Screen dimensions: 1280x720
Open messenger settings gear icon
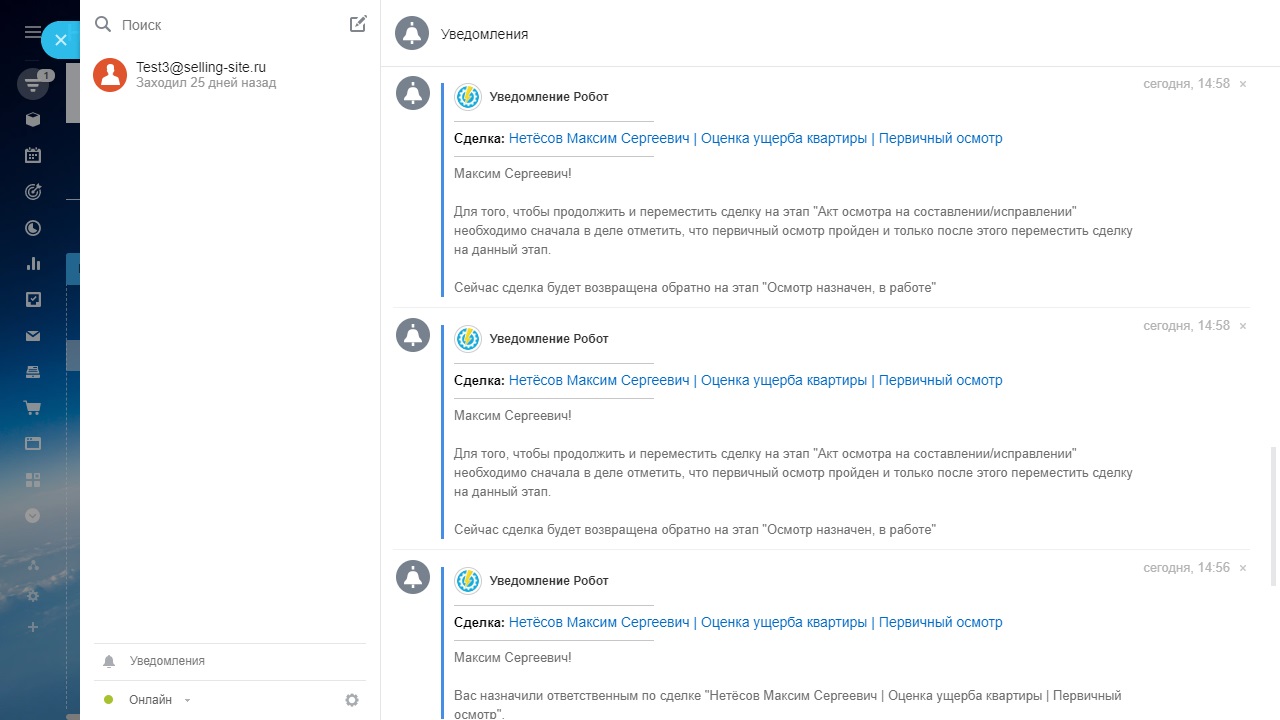point(352,700)
